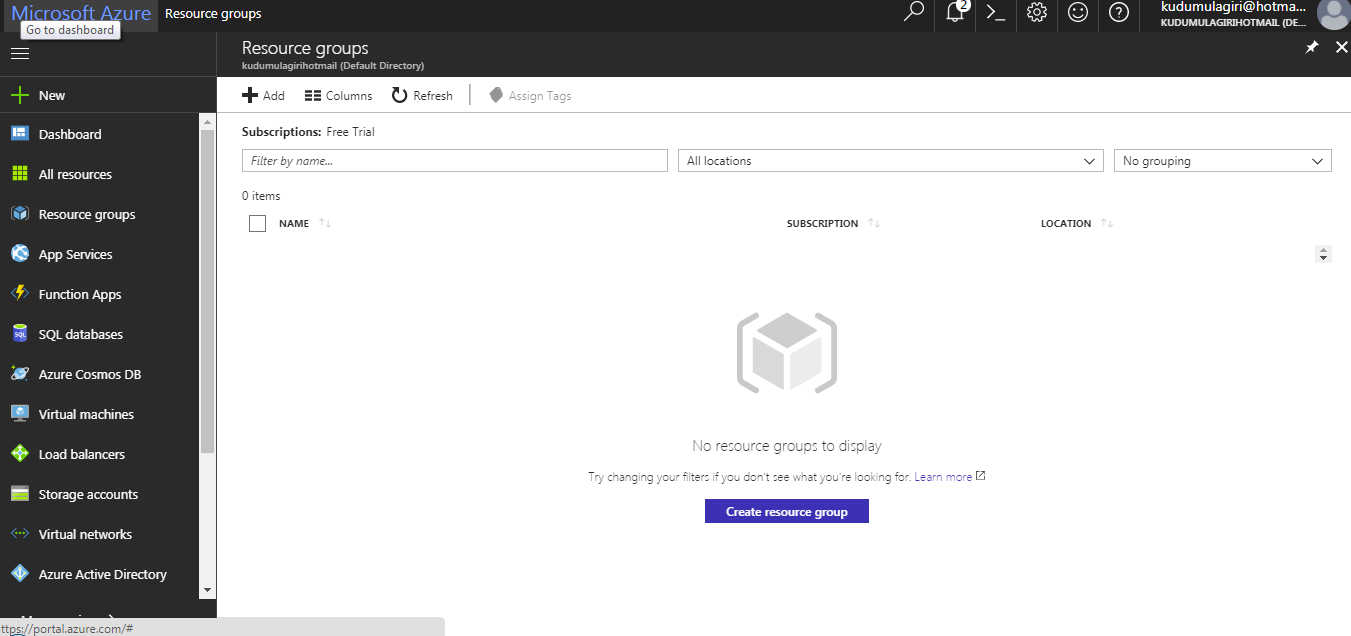Open the notifications bell
1351x636 pixels.
953,15
